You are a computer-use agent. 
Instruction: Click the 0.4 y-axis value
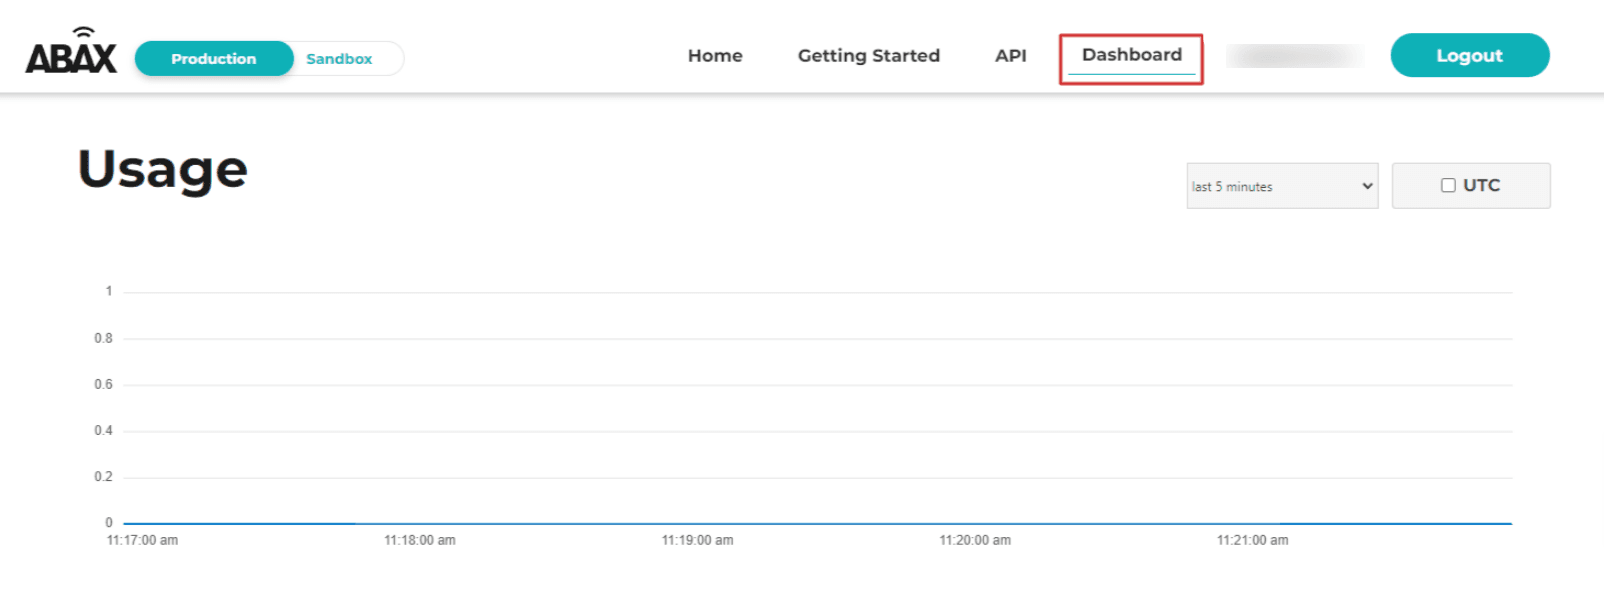point(104,430)
